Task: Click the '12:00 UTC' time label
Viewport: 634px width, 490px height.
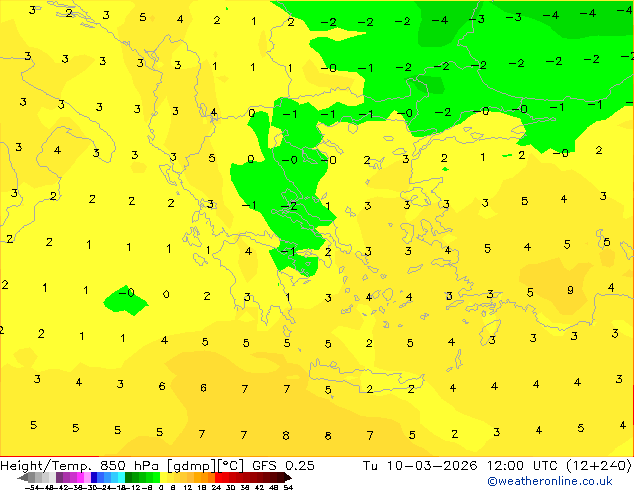Action: pyautogui.click(x=524, y=466)
